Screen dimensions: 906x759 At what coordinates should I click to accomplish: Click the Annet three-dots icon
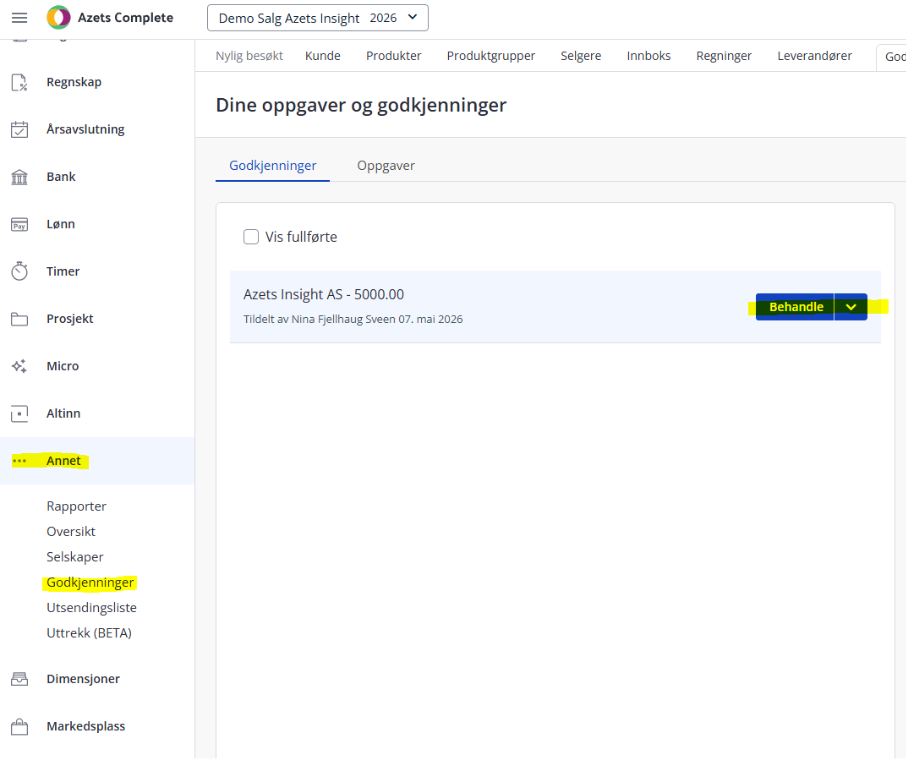[x=19, y=461]
